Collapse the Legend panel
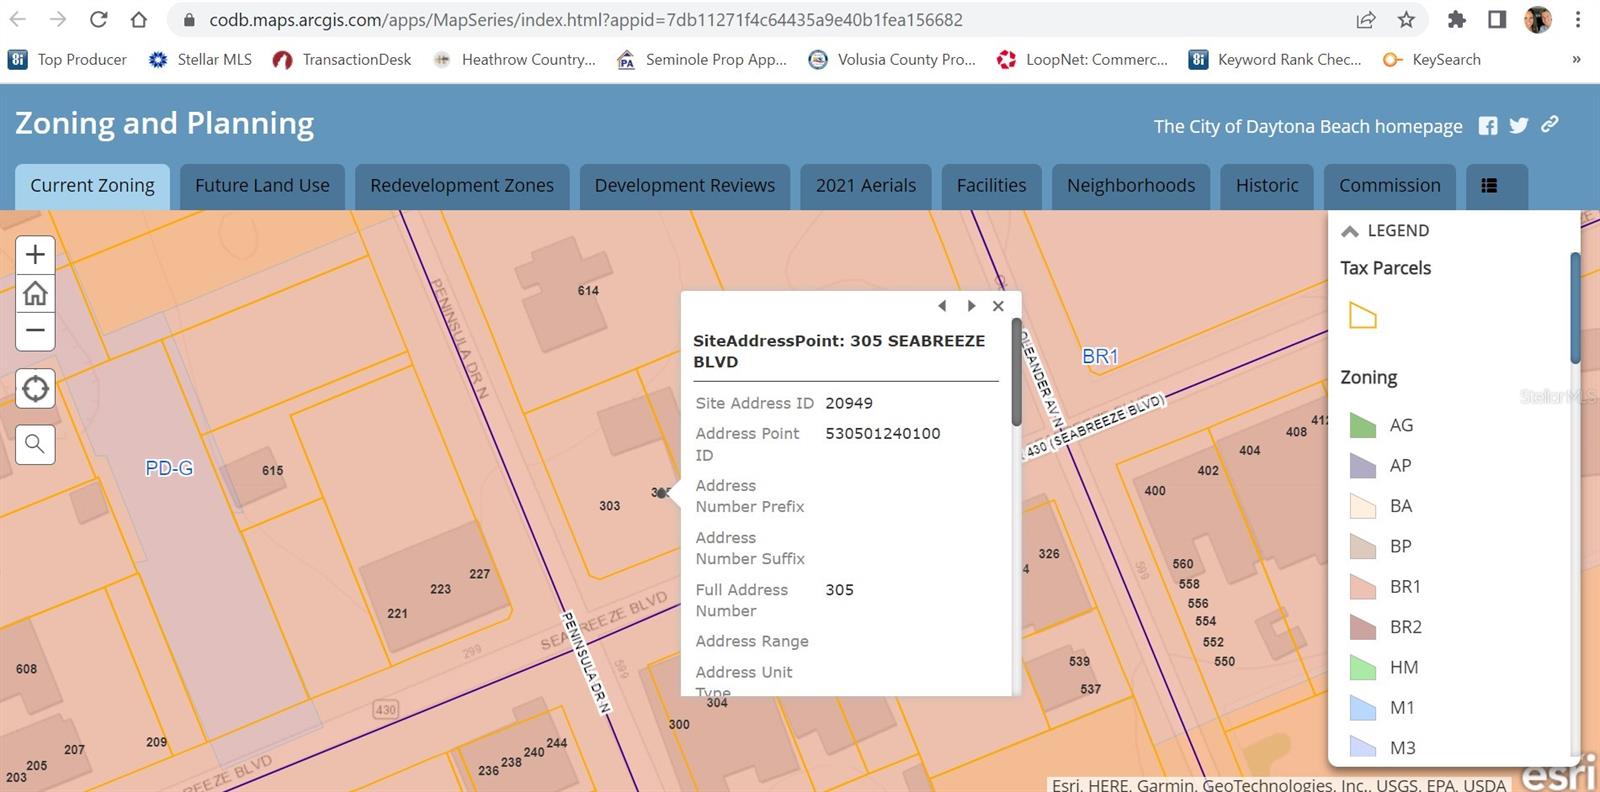Image resolution: width=1600 pixels, height=792 pixels. (x=1350, y=231)
